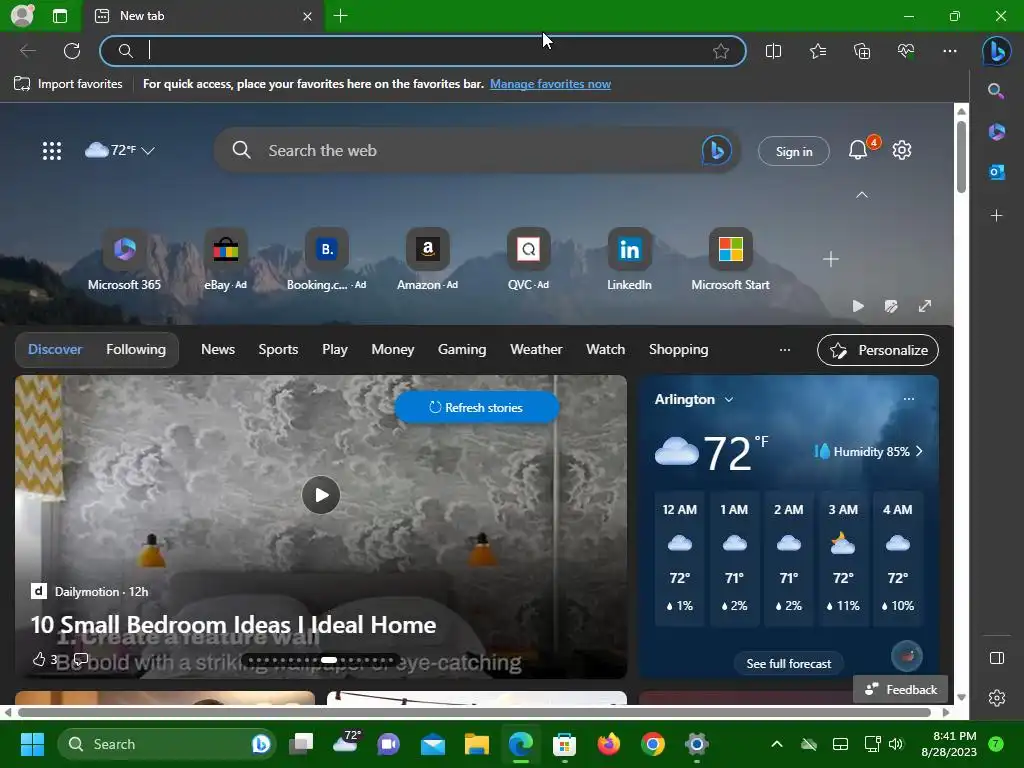Open split screen view icon

pyautogui.click(x=773, y=51)
